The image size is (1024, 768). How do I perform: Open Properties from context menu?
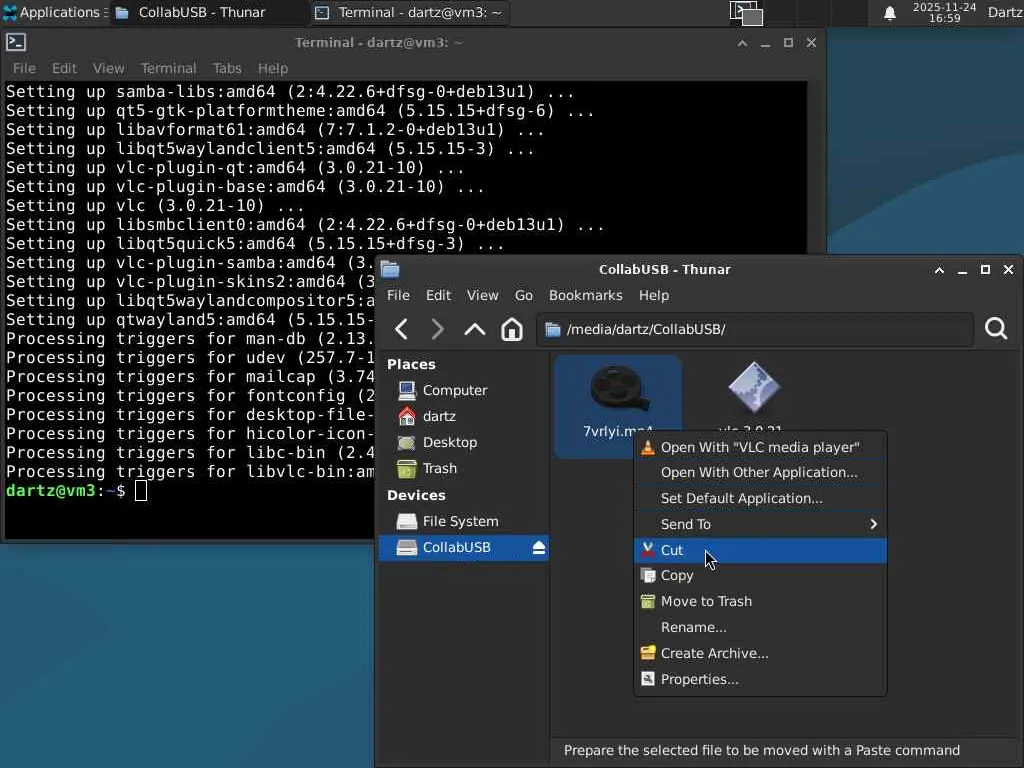pyautogui.click(x=760, y=680)
